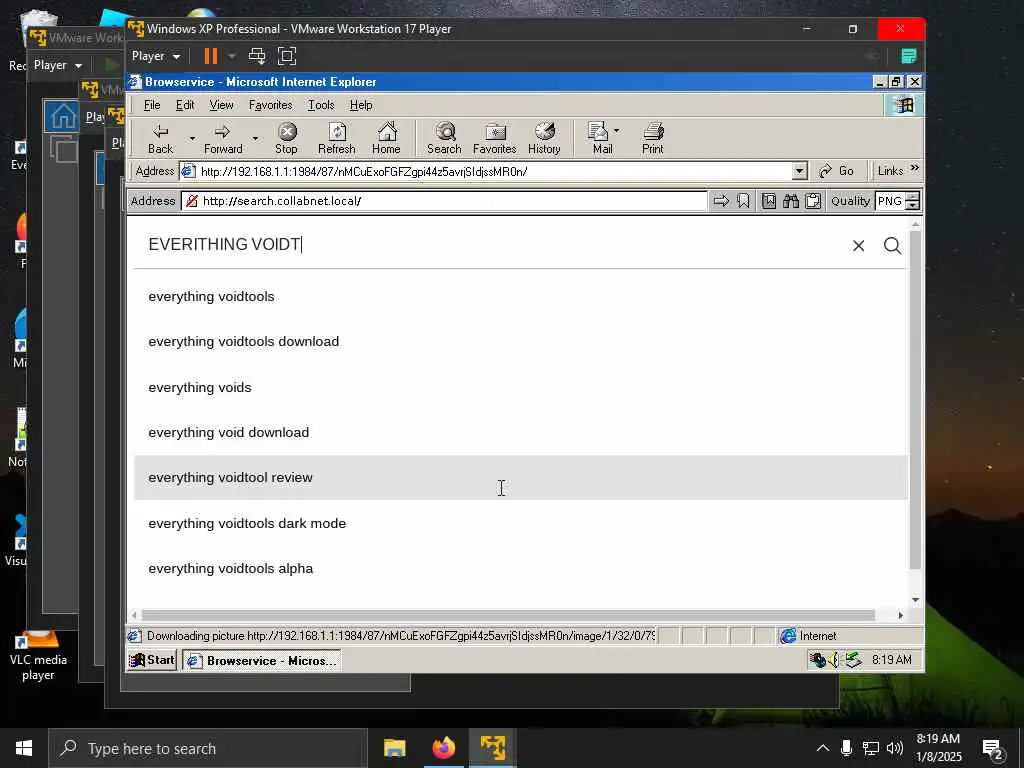Open the Tools menu
The image size is (1024, 768).
click(321, 105)
